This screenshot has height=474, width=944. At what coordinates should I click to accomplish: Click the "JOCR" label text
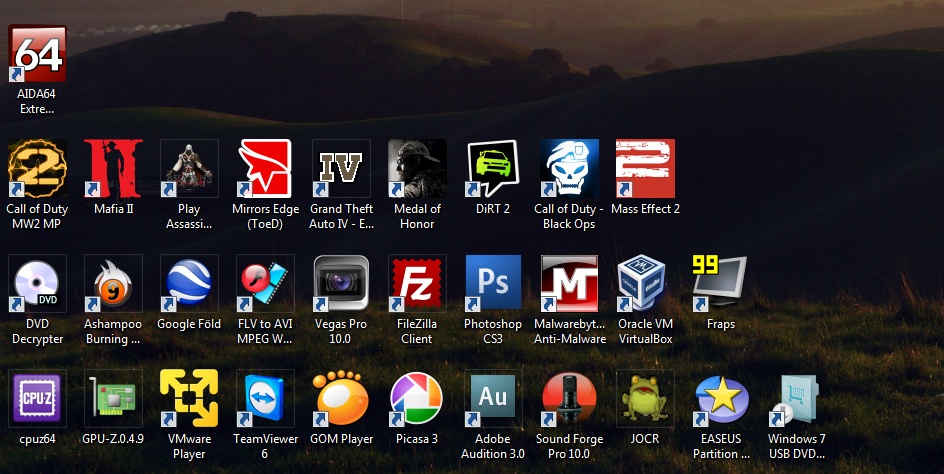point(645,439)
